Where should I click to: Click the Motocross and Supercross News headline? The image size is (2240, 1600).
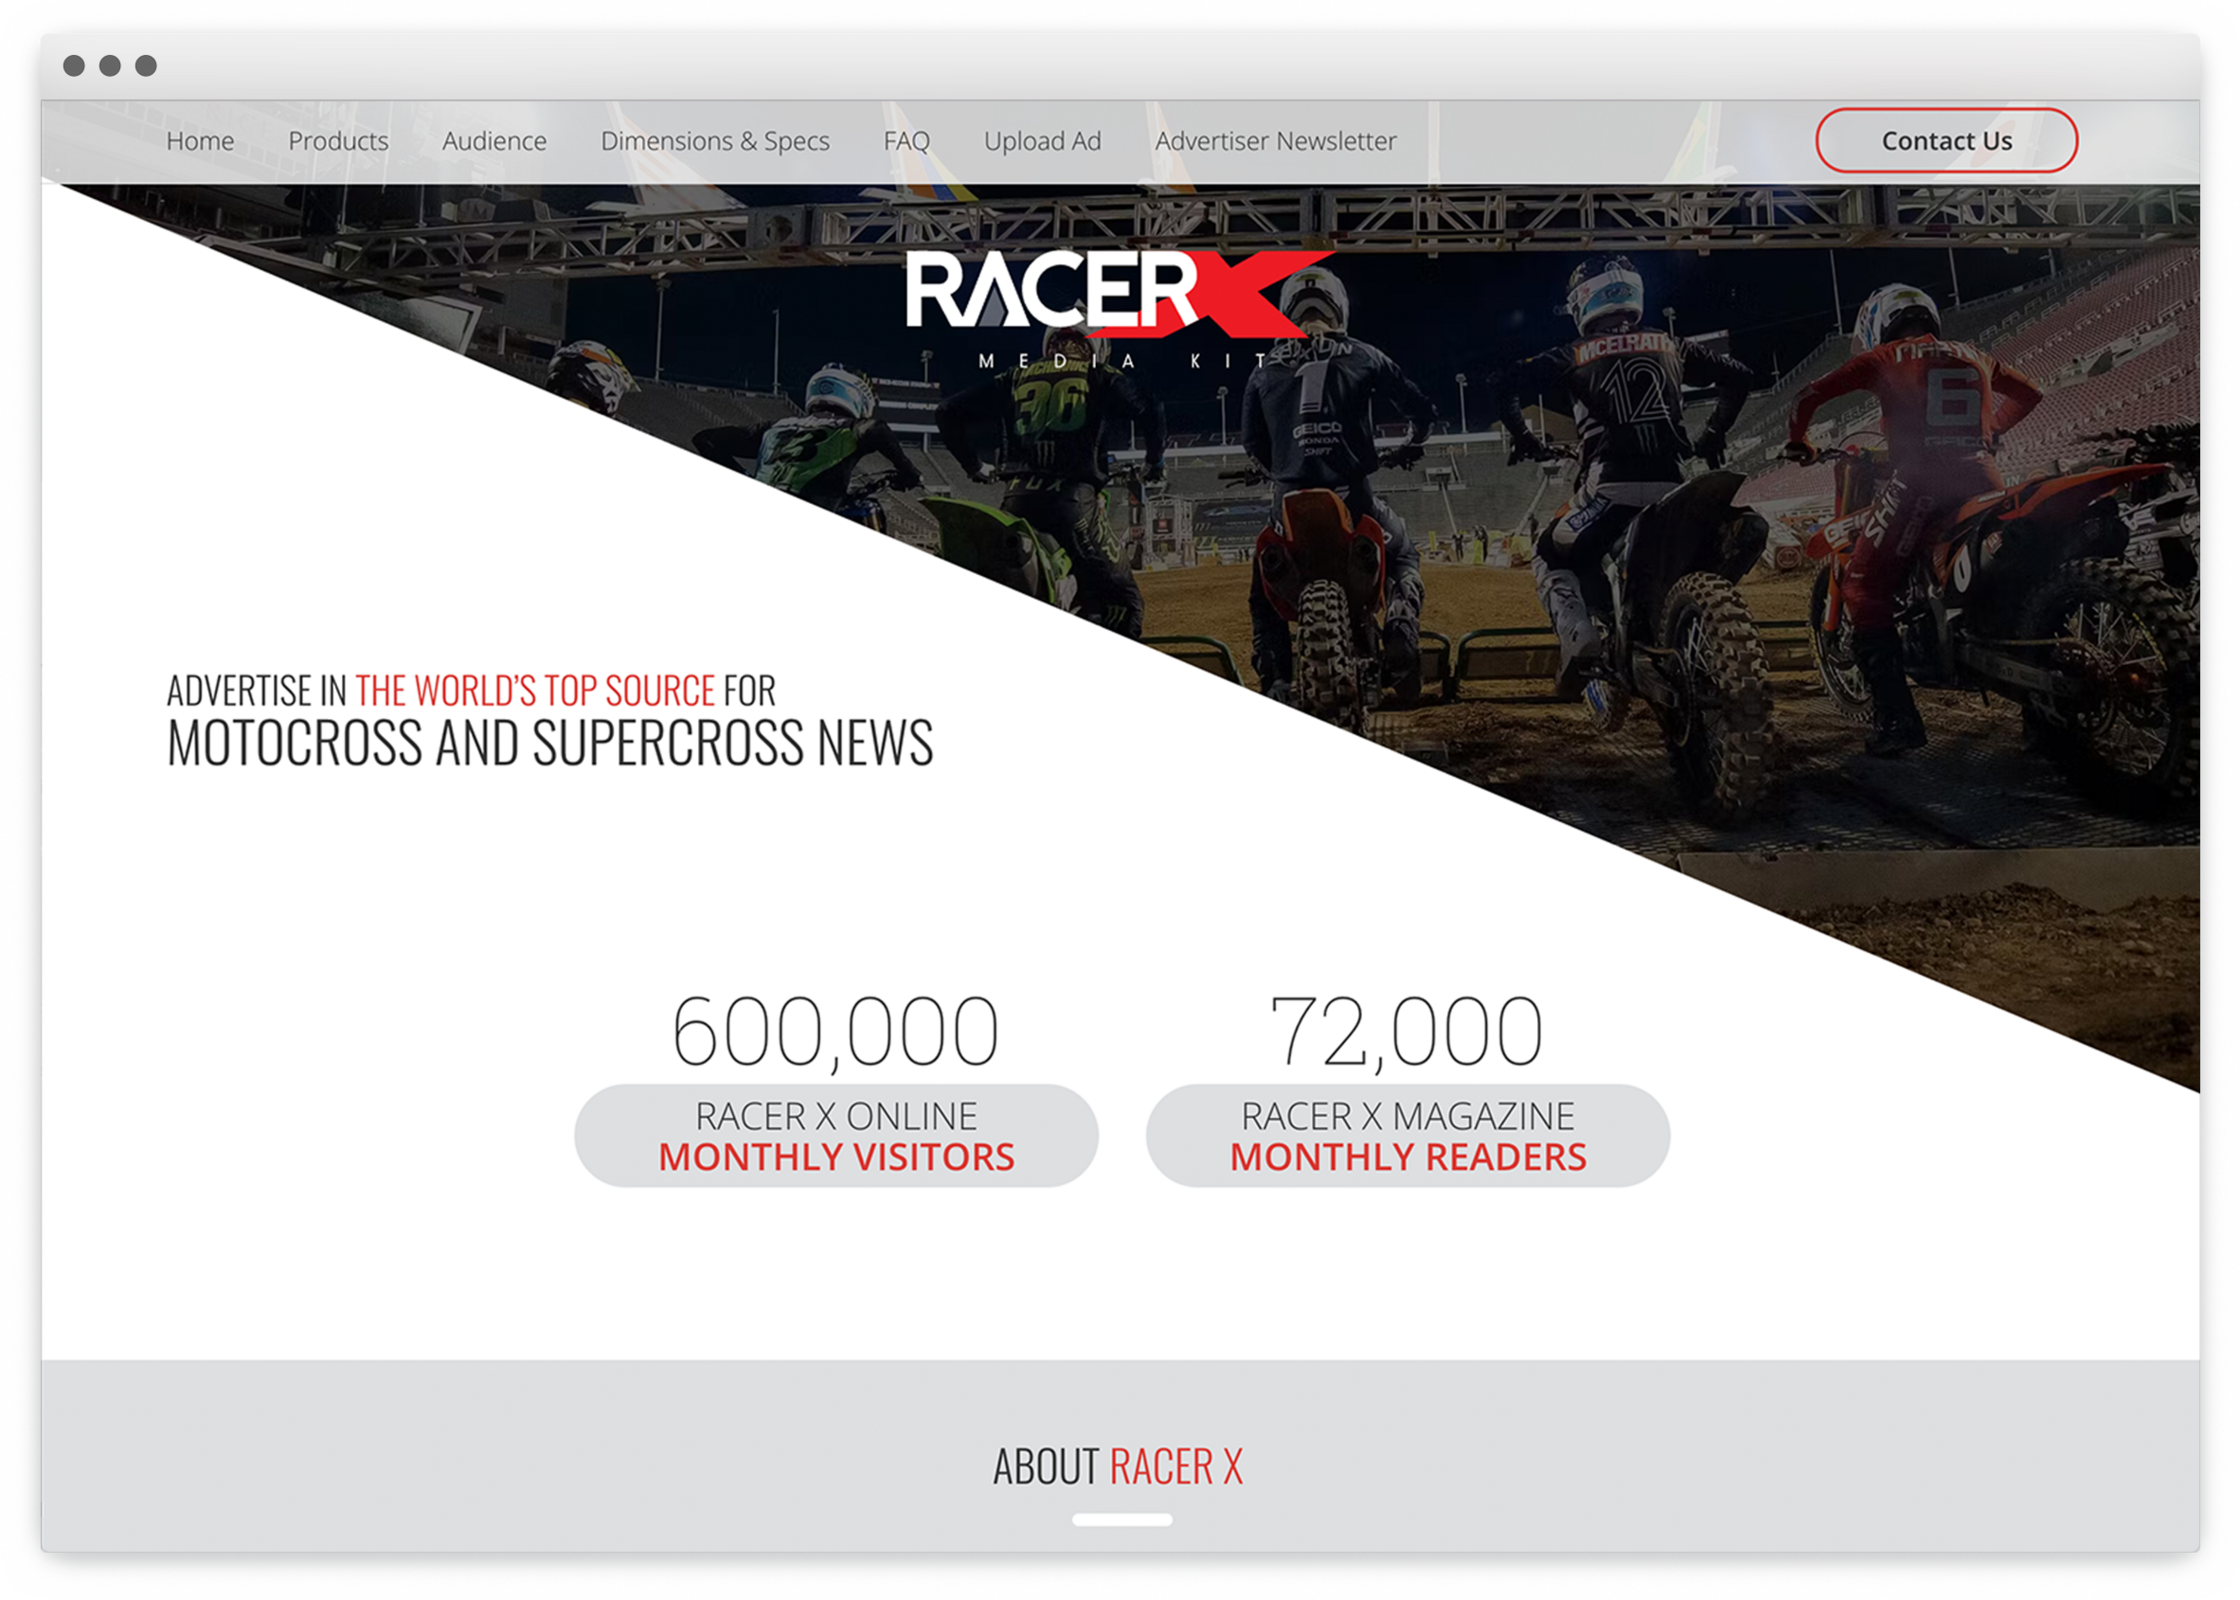pyautogui.click(x=550, y=743)
